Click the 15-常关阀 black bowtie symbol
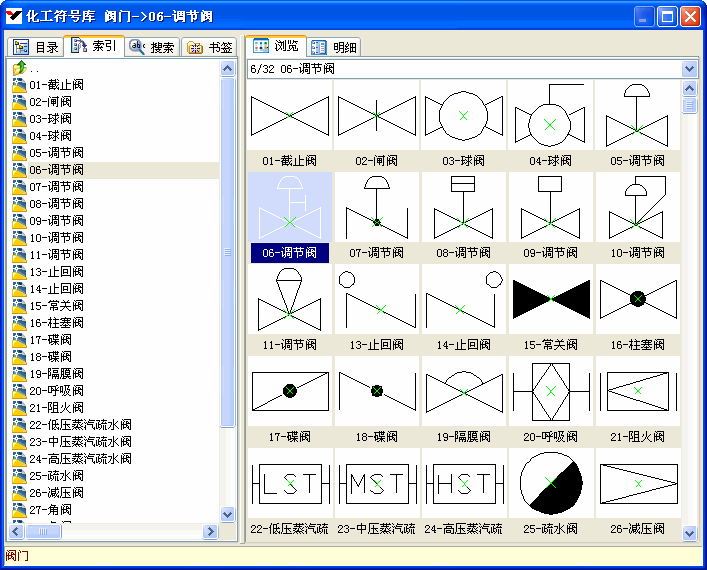Viewport: 707px width, 570px height. 550,299
